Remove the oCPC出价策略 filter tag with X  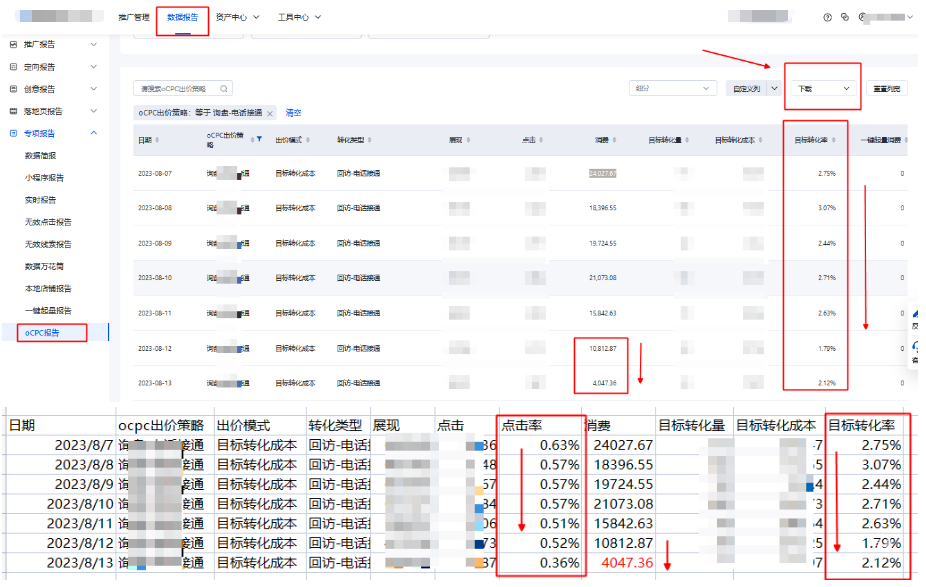(270, 113)
